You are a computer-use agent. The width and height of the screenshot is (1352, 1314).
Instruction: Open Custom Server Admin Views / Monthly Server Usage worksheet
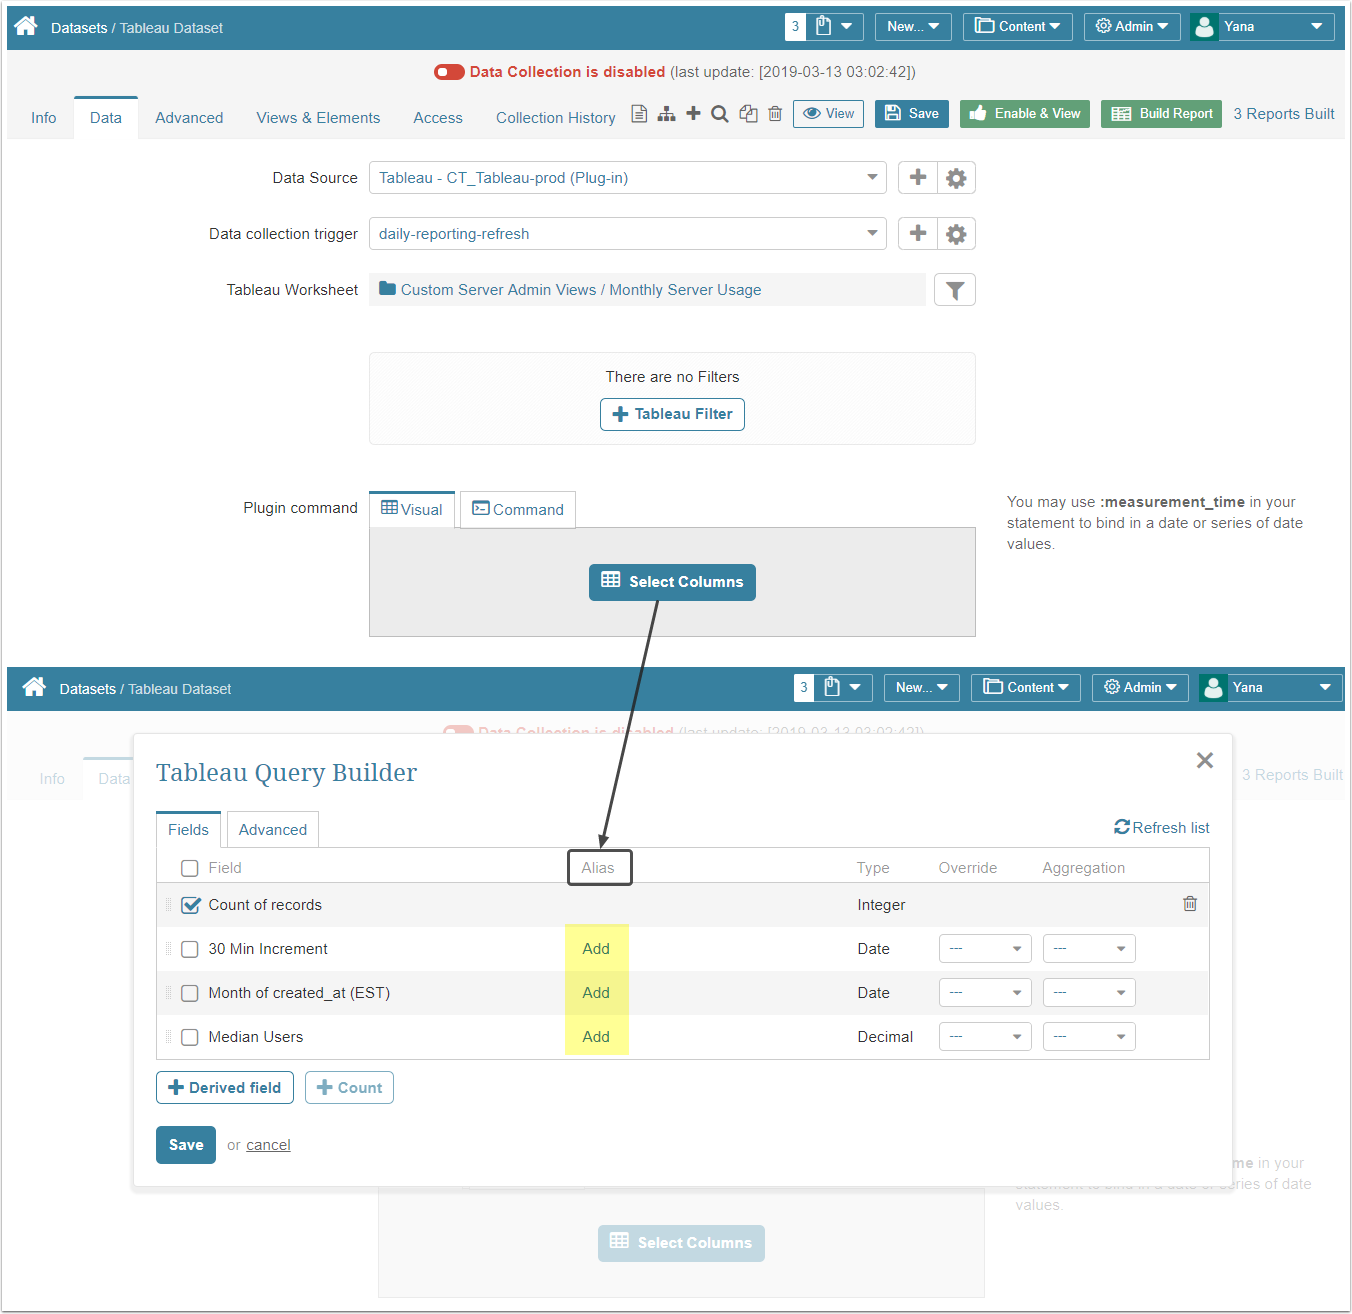coord(581,290)
